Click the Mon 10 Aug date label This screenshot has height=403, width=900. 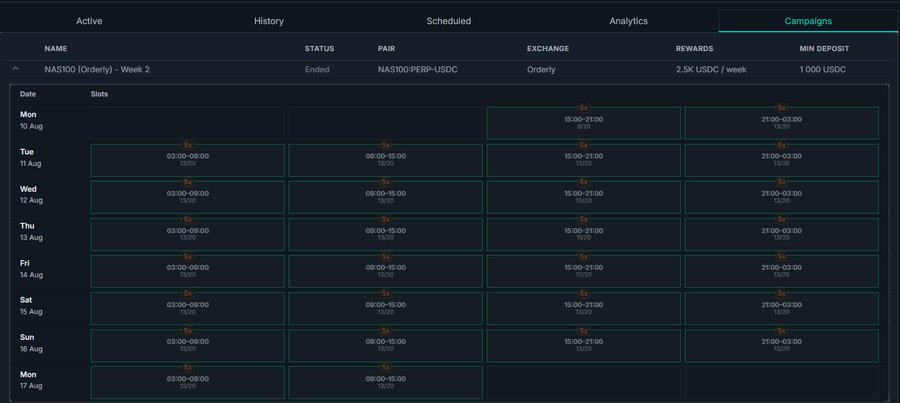click(31, 120)
